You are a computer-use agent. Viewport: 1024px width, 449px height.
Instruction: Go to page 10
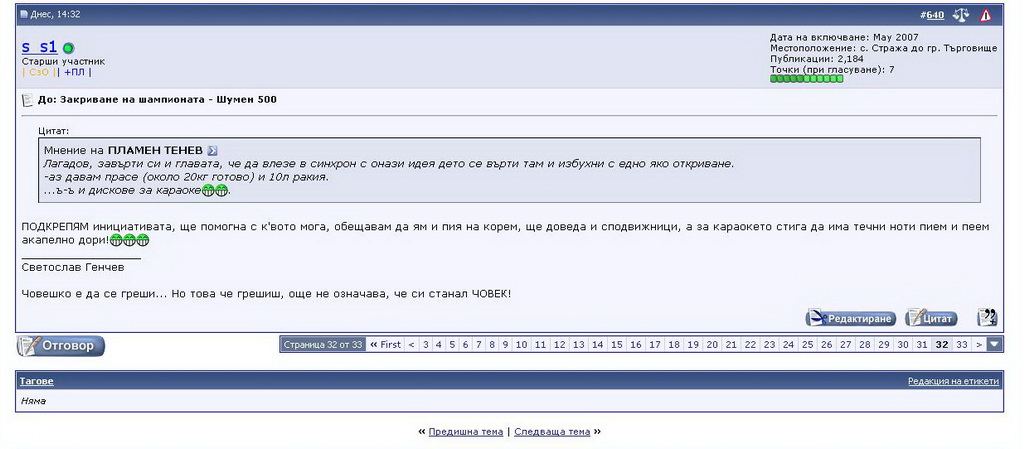click(521, 345)
